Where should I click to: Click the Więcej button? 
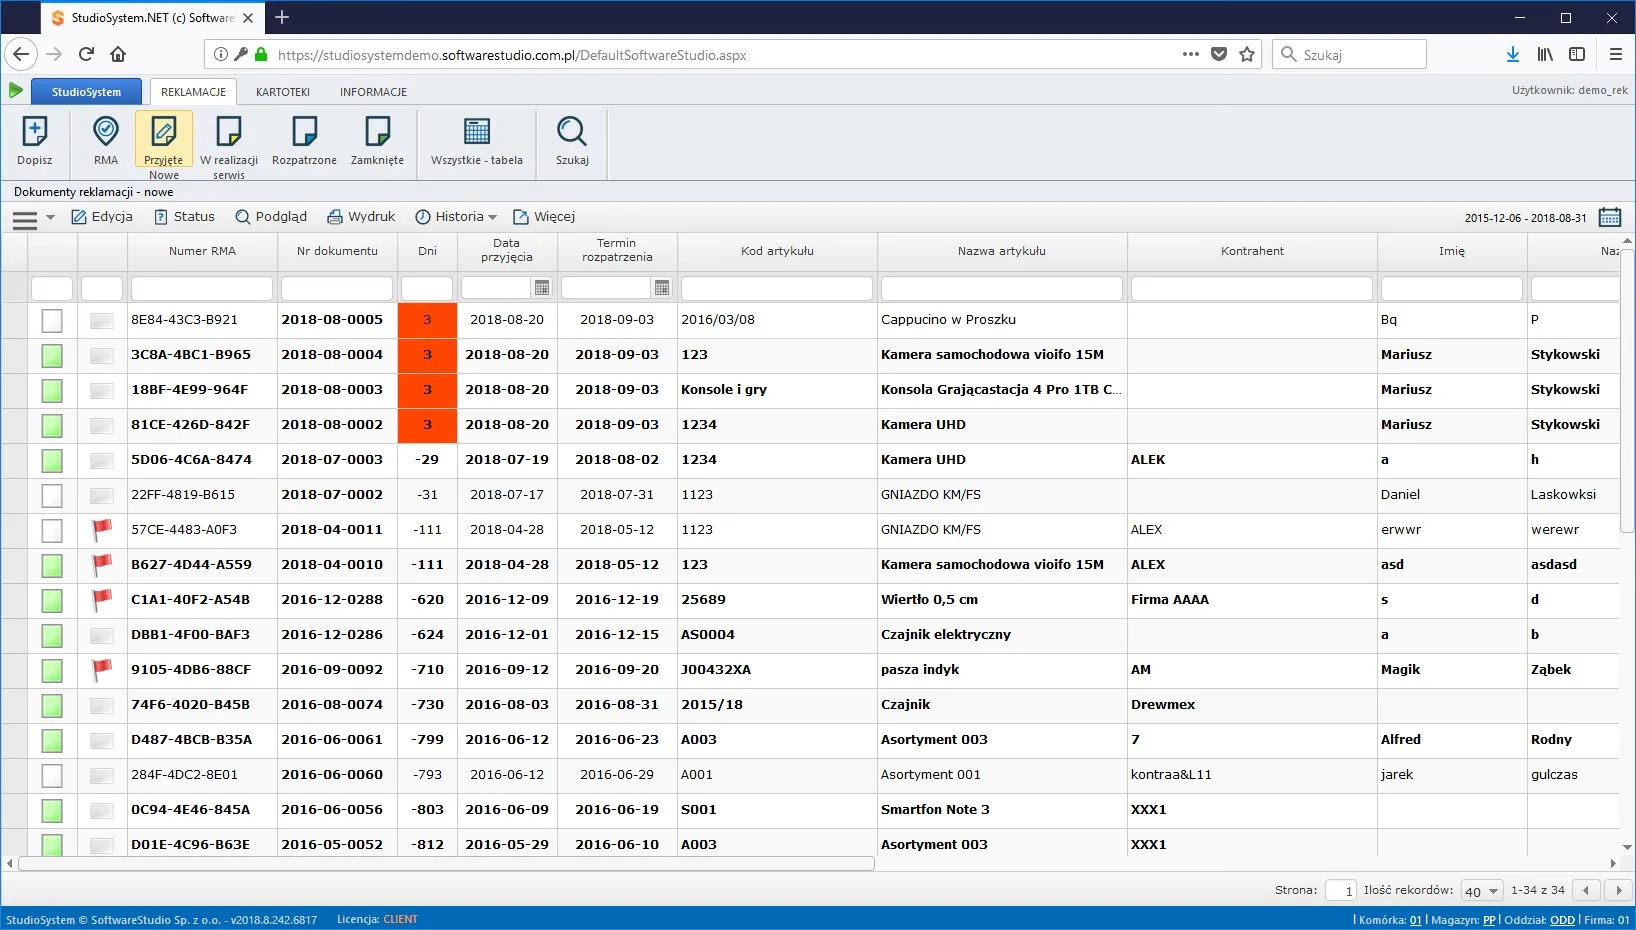544,217
